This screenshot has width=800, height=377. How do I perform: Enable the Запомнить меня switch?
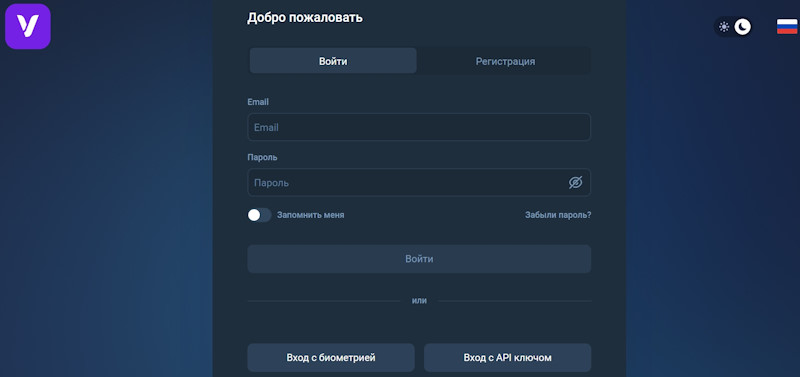tap(259, 215)
